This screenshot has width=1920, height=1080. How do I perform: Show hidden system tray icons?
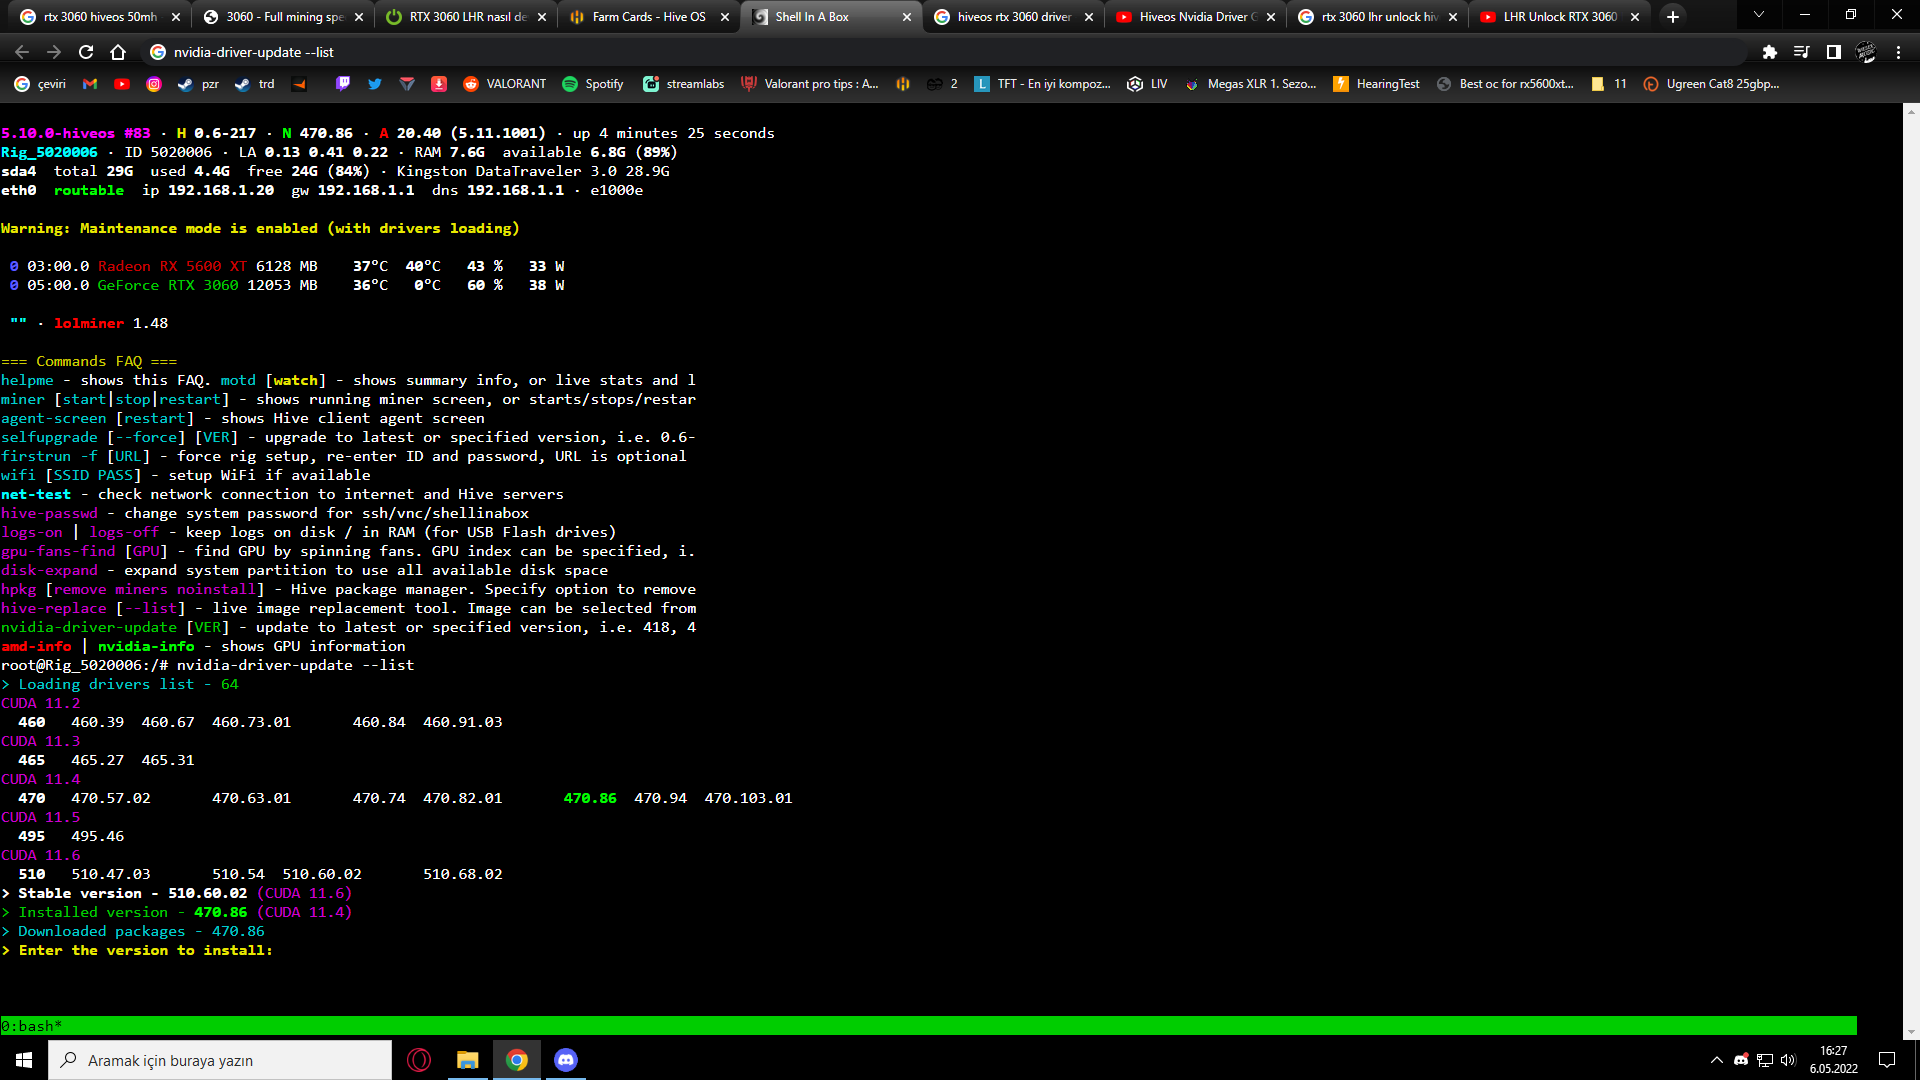coord(1716,1060)
